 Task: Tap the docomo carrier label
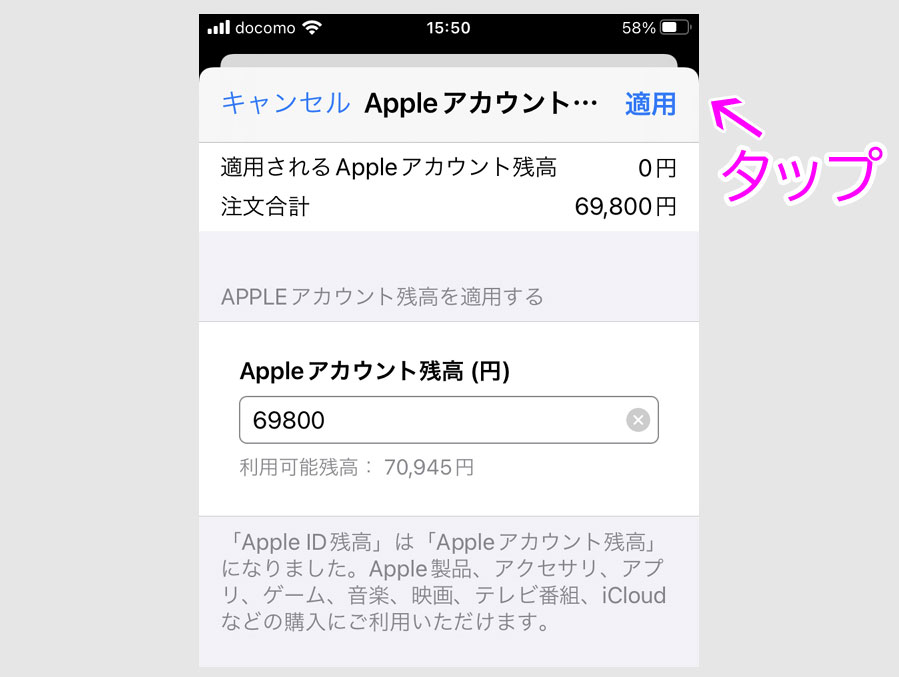265,28
